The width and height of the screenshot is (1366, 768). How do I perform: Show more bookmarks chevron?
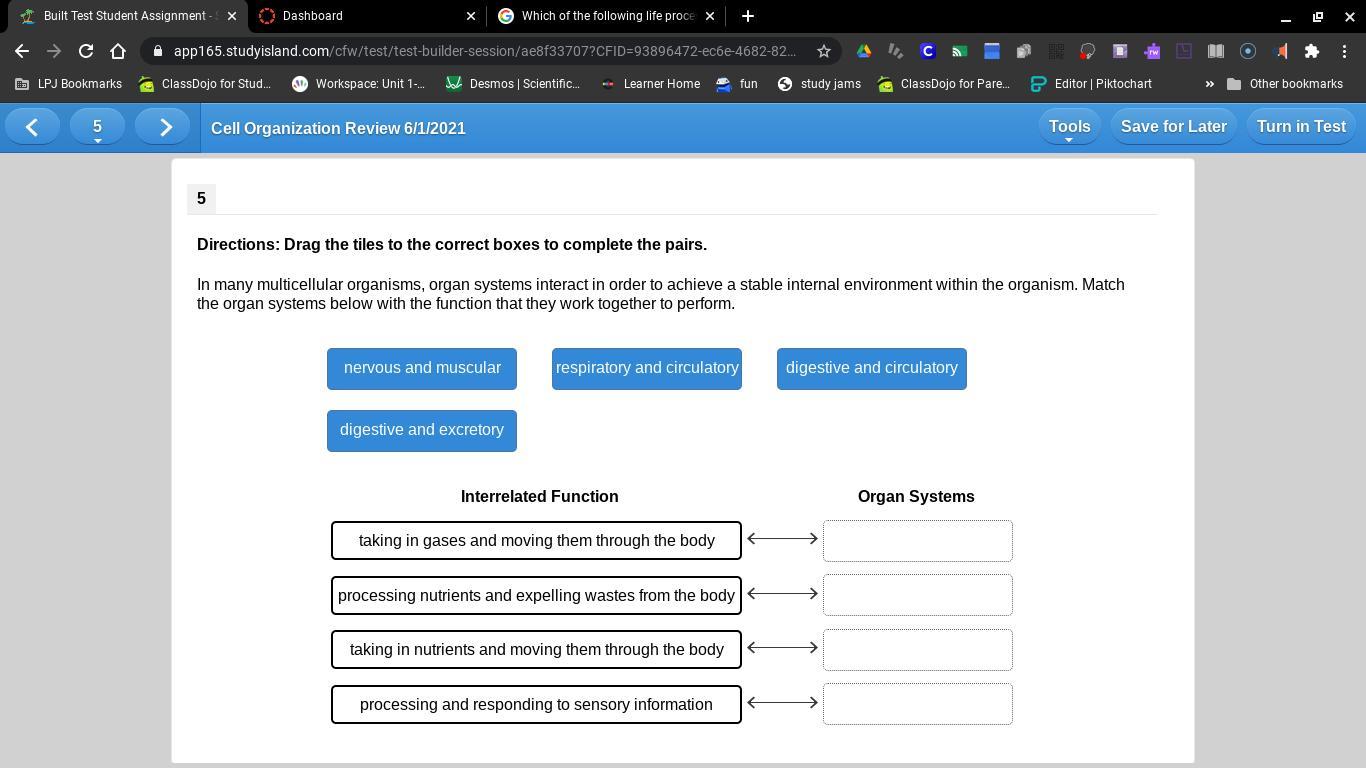pyautogui.click(x=1209, y=84)
